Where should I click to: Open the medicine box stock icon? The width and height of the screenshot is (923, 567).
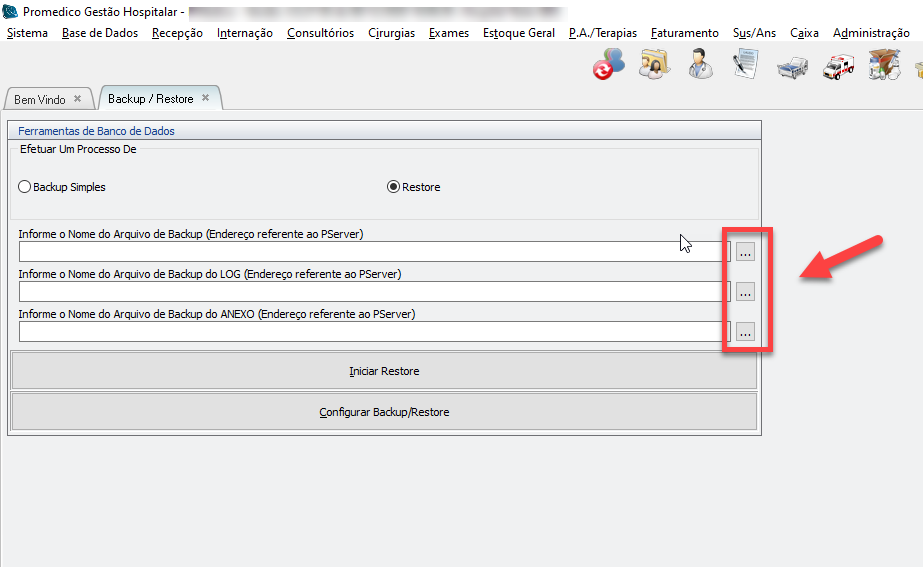click(x=883, y=66)
